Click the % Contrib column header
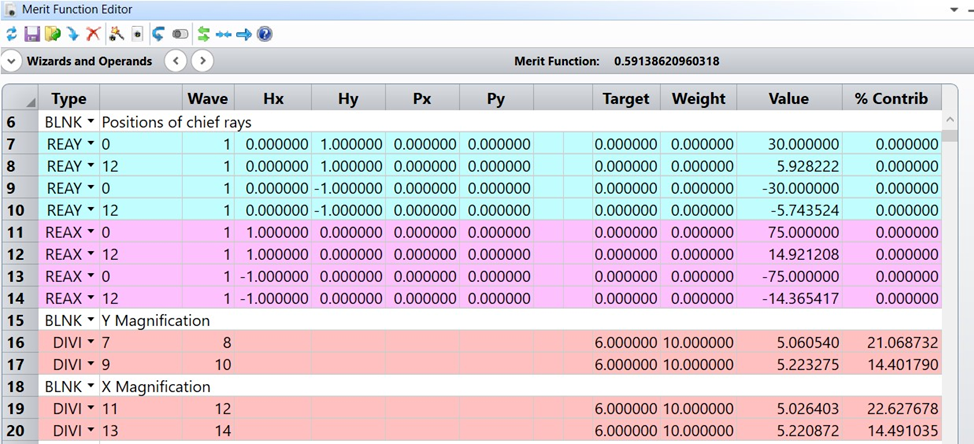The image size is (974, 444). [891, 98]
